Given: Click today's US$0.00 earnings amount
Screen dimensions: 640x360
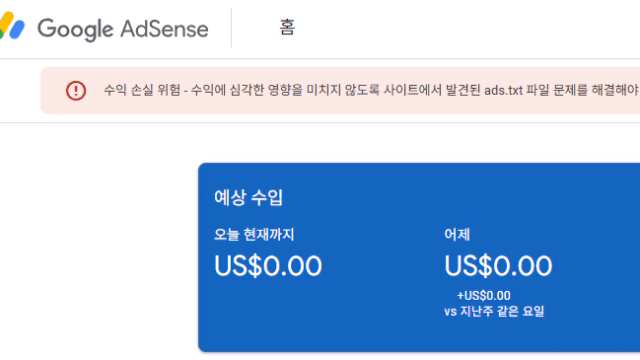Looking at the screenshot, I should pyautogui.click(x=268, y=266).
